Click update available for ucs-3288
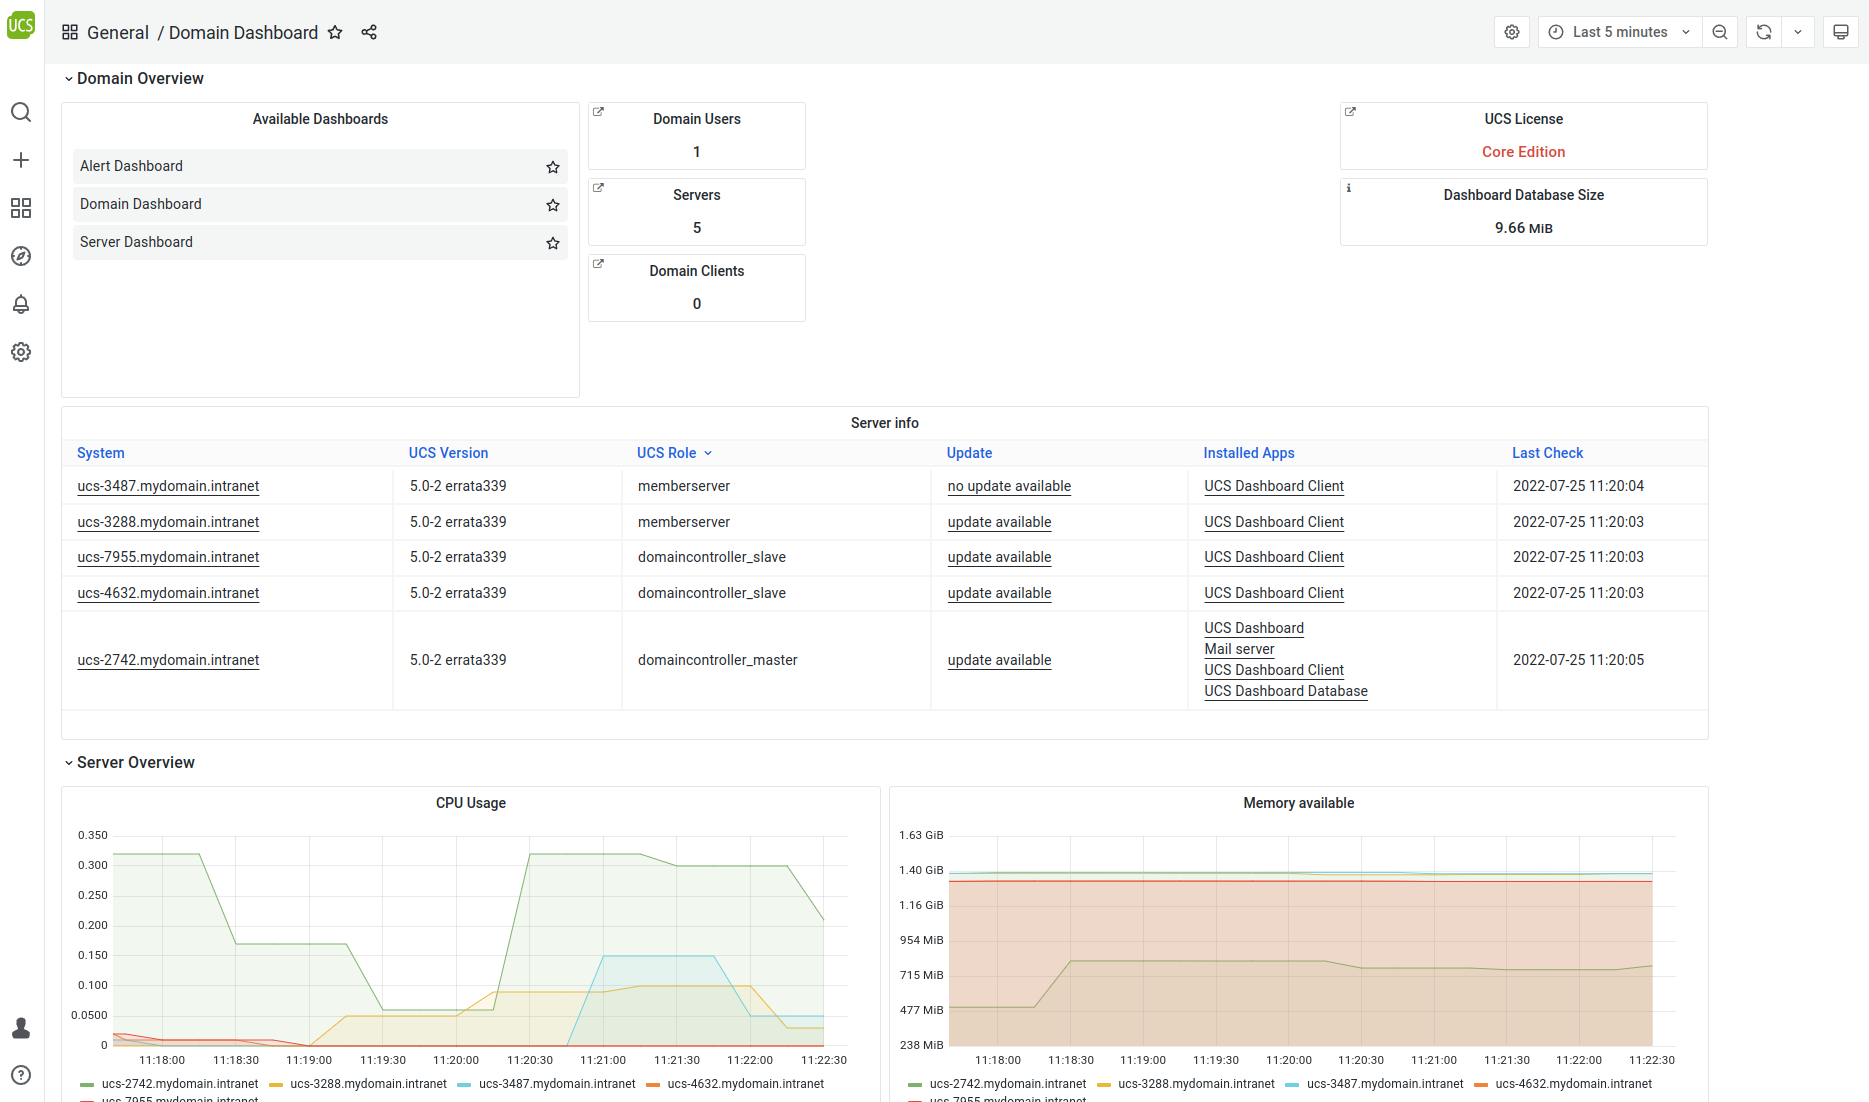1869x1102 pixels. 999,522
